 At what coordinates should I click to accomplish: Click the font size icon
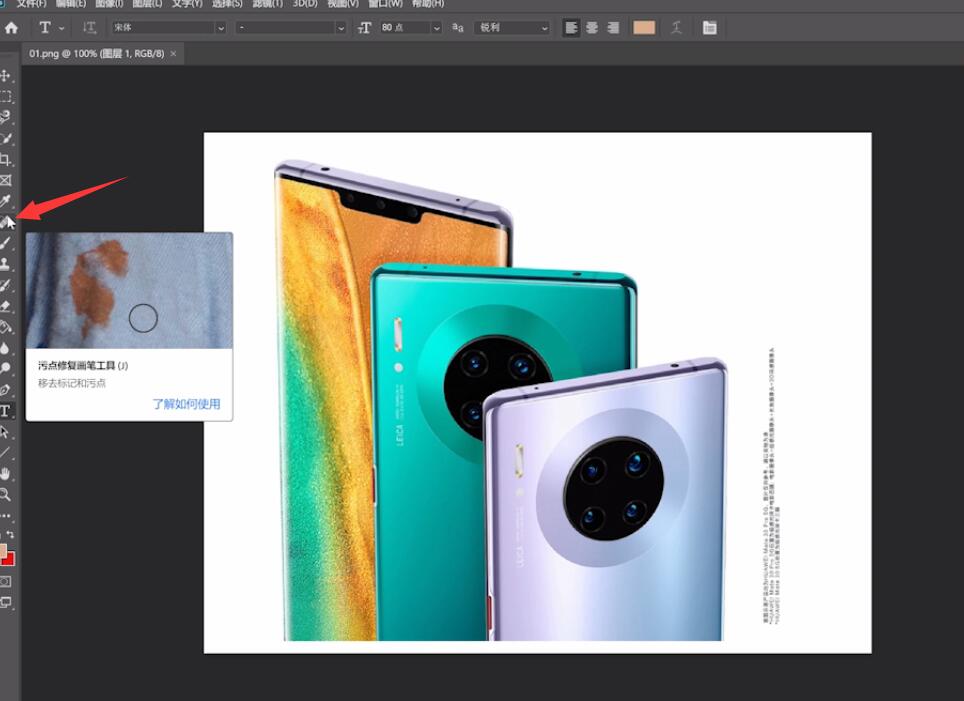pyautogui.click(x=364, y=28)
